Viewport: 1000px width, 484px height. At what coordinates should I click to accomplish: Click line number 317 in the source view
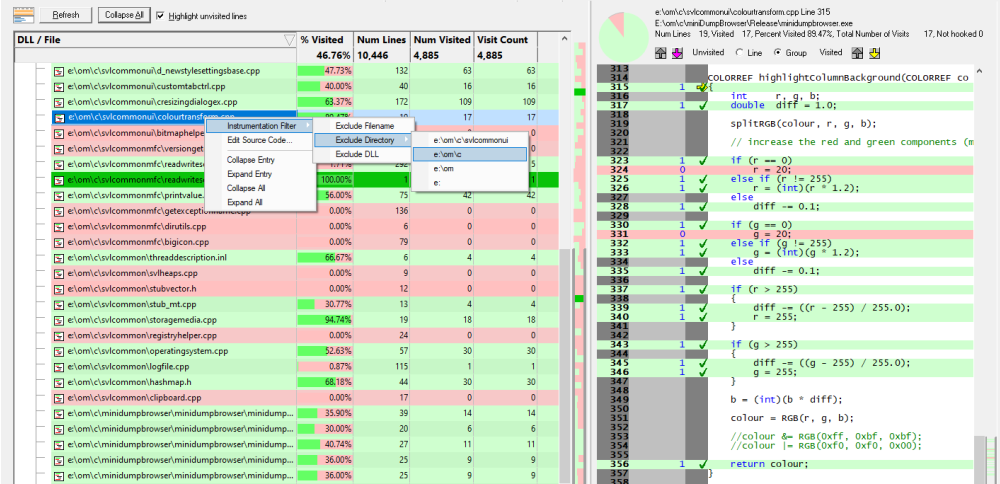[620, 106]
